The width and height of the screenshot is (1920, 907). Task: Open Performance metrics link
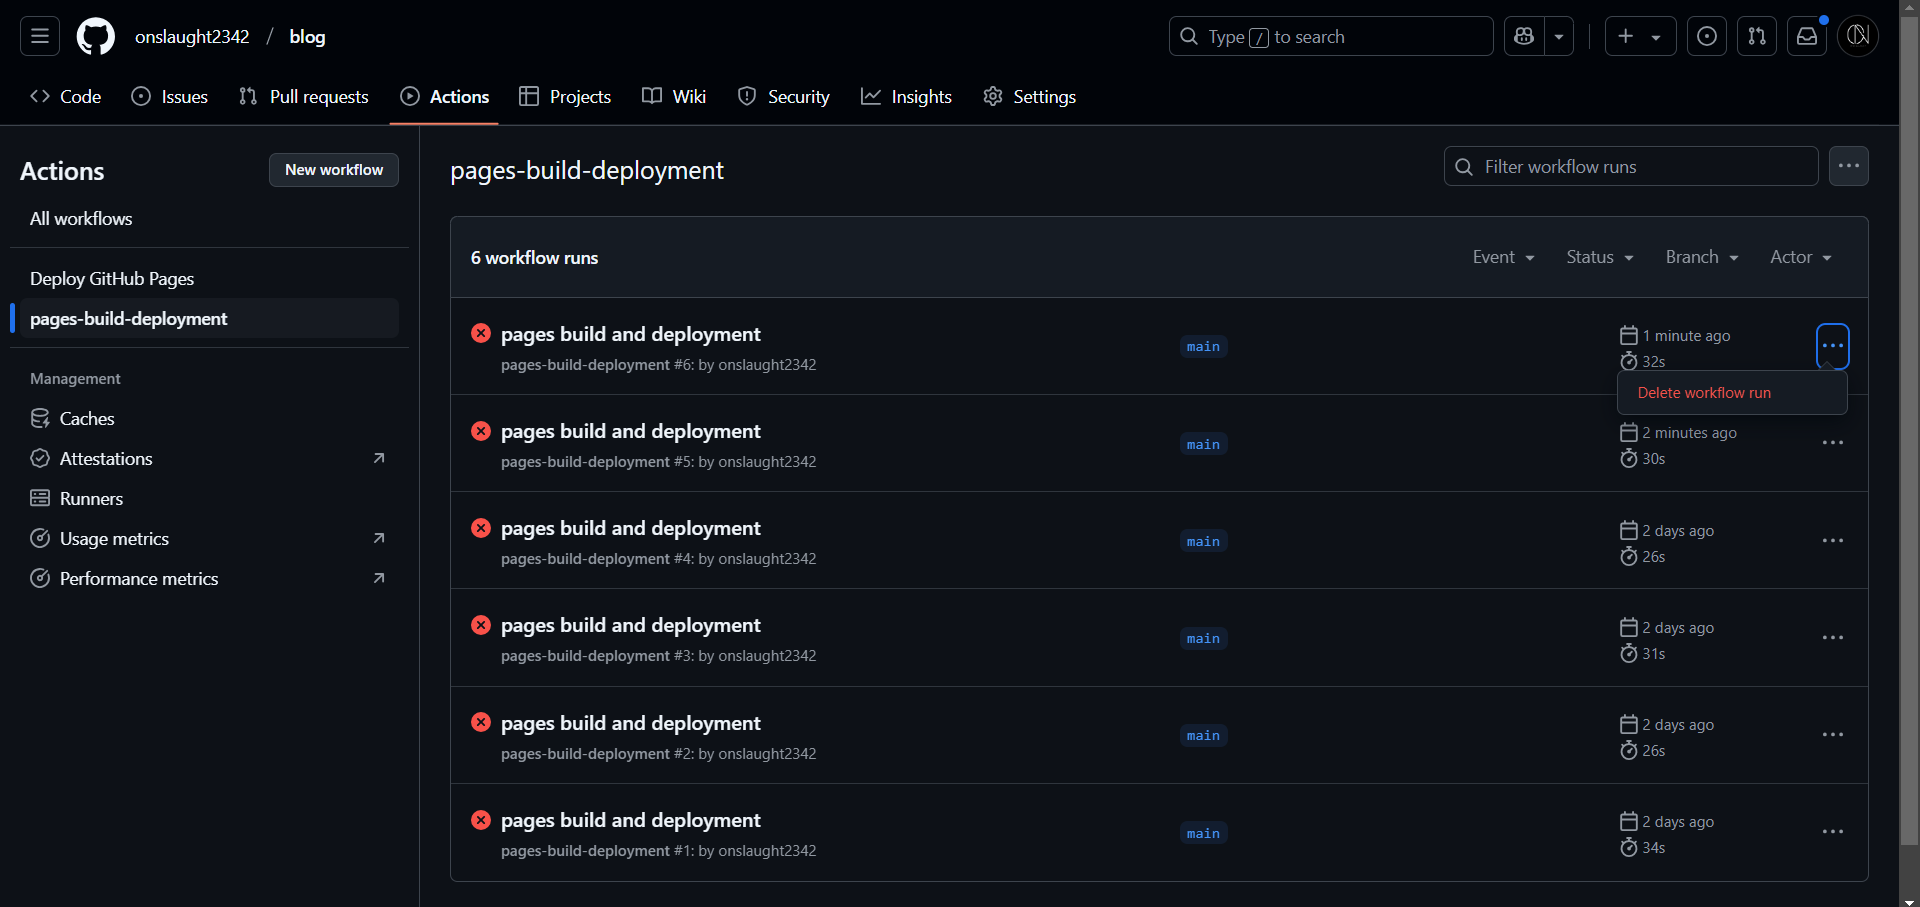pyautogui.click(x=210, y=578)
